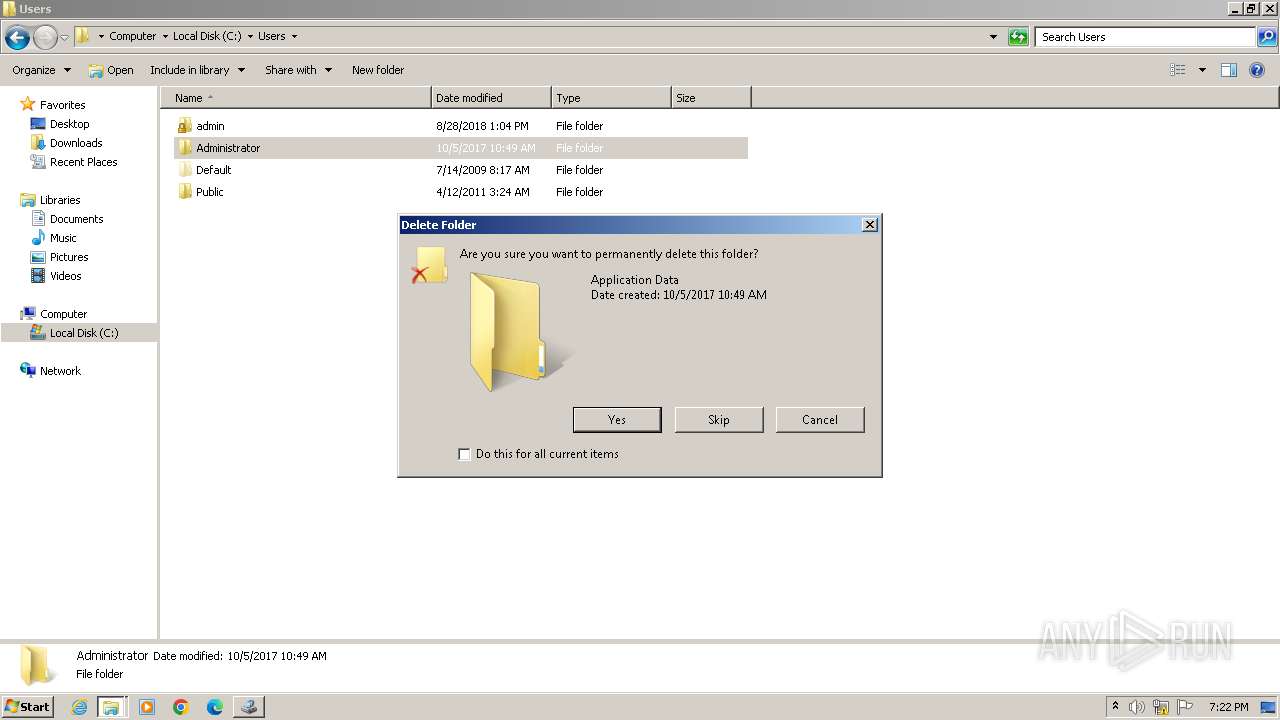This screenshot has width=1280, height=720.
Task: Show hidden system tray icons
Action: pyautogui.click(x=1116, y=707)
